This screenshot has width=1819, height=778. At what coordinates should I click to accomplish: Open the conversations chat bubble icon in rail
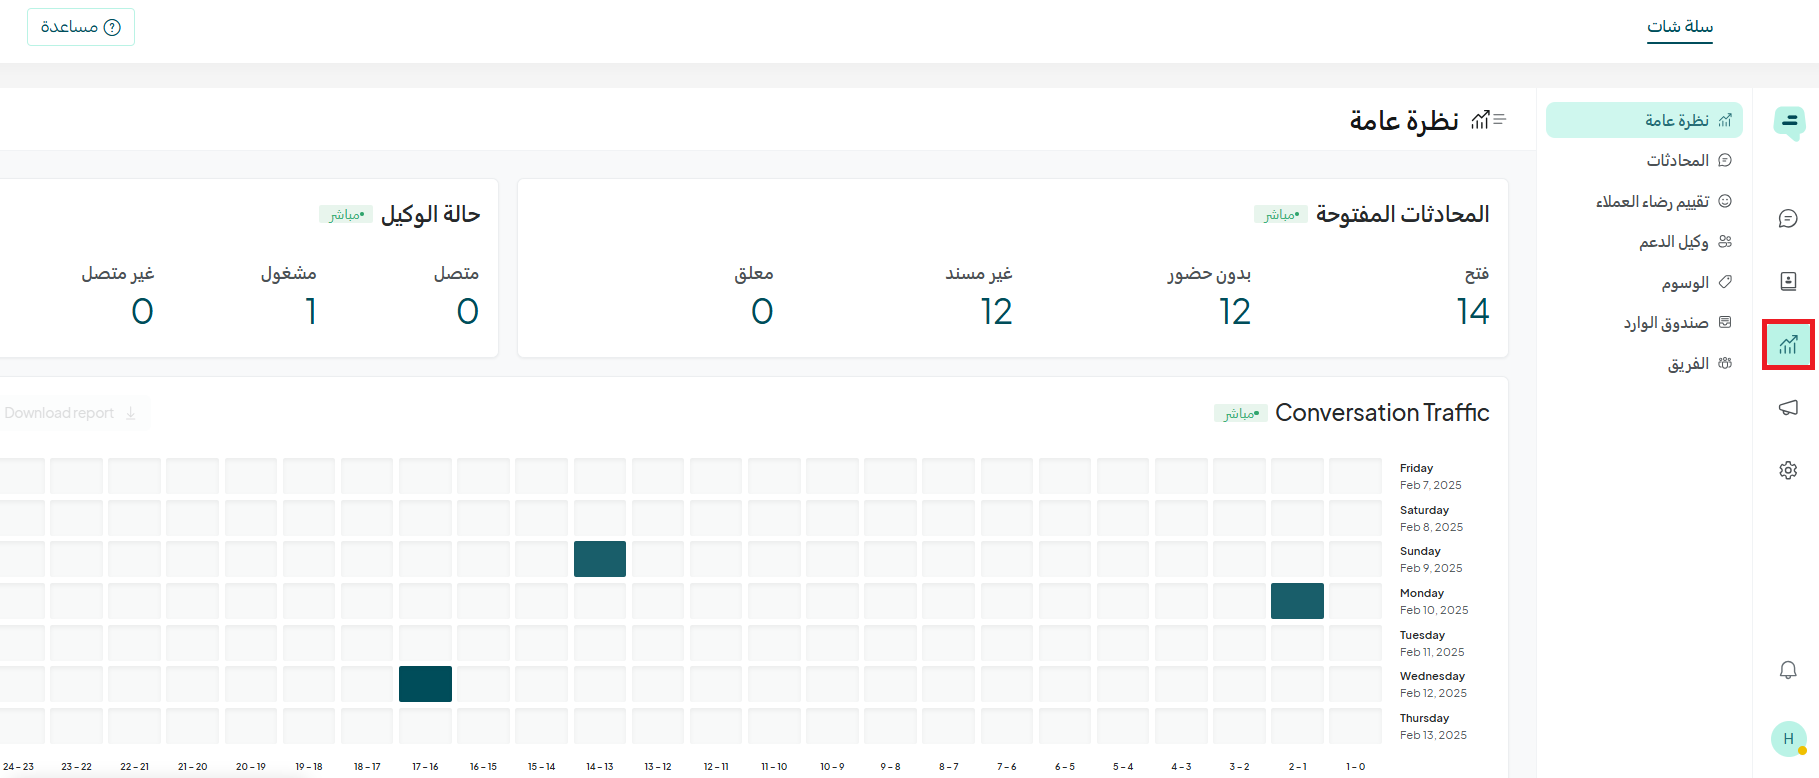coord(1788,219)
